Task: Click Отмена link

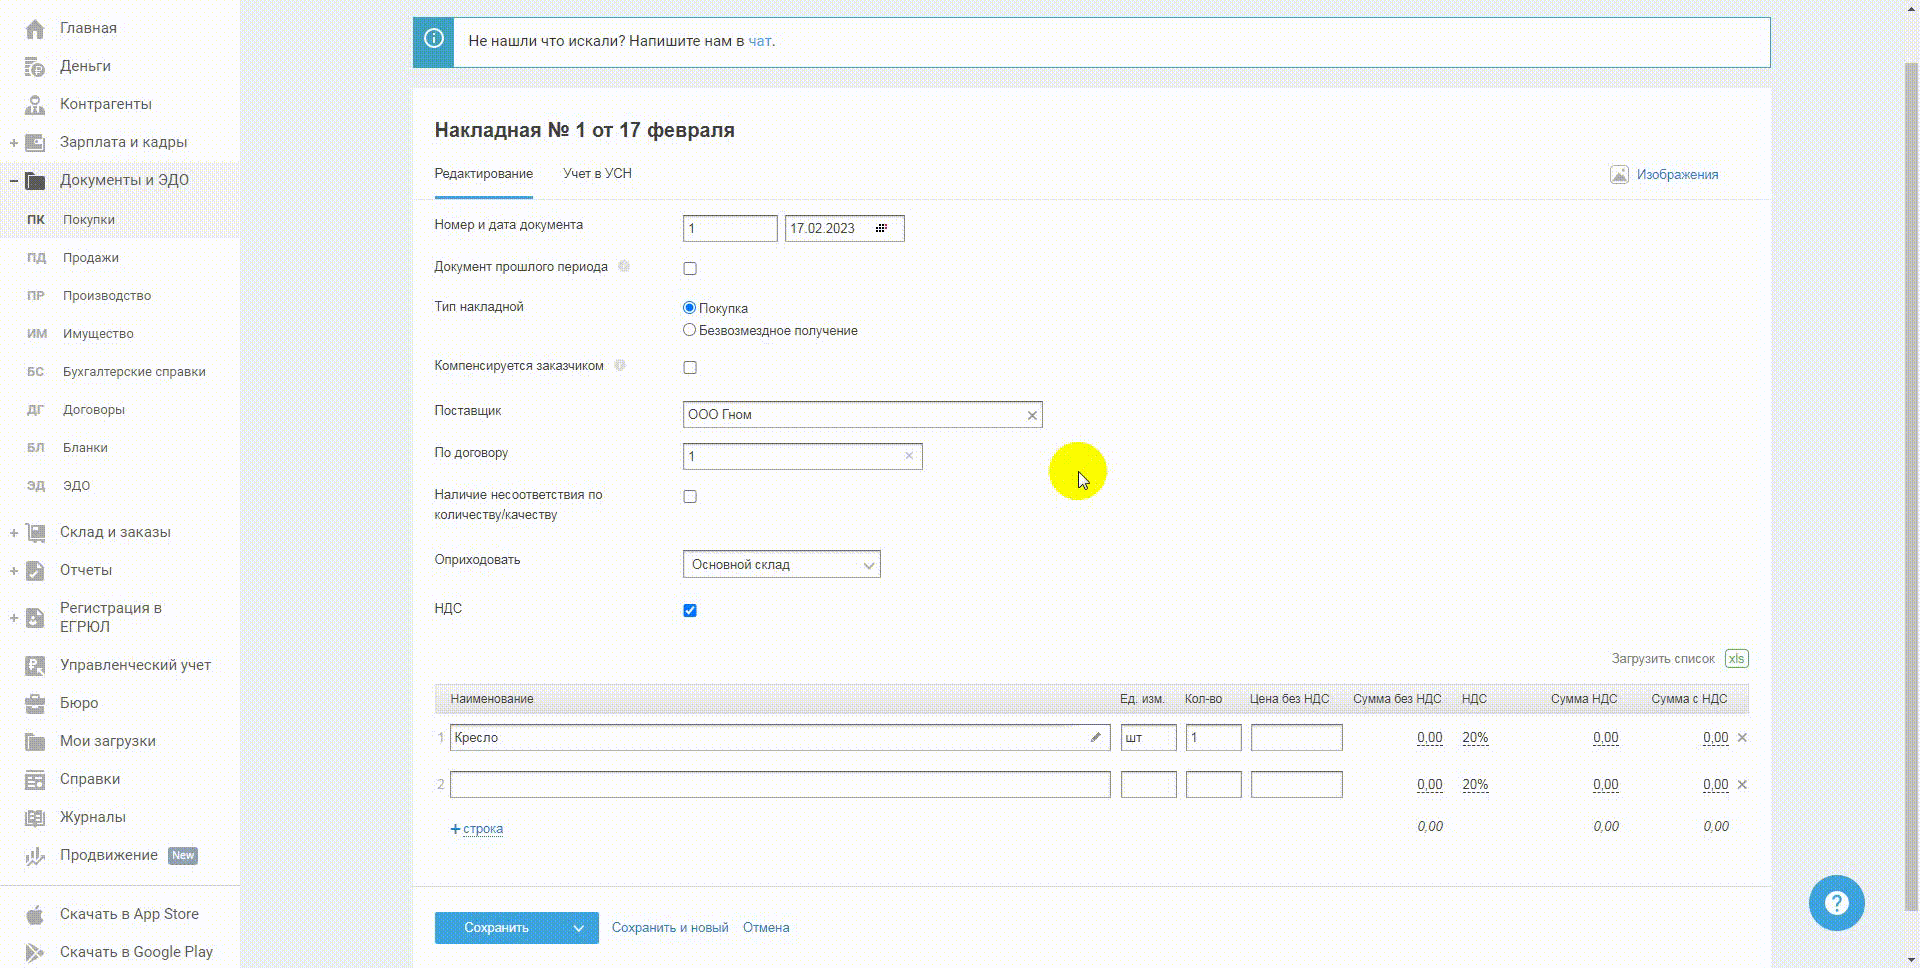Action: coord(766,928)
